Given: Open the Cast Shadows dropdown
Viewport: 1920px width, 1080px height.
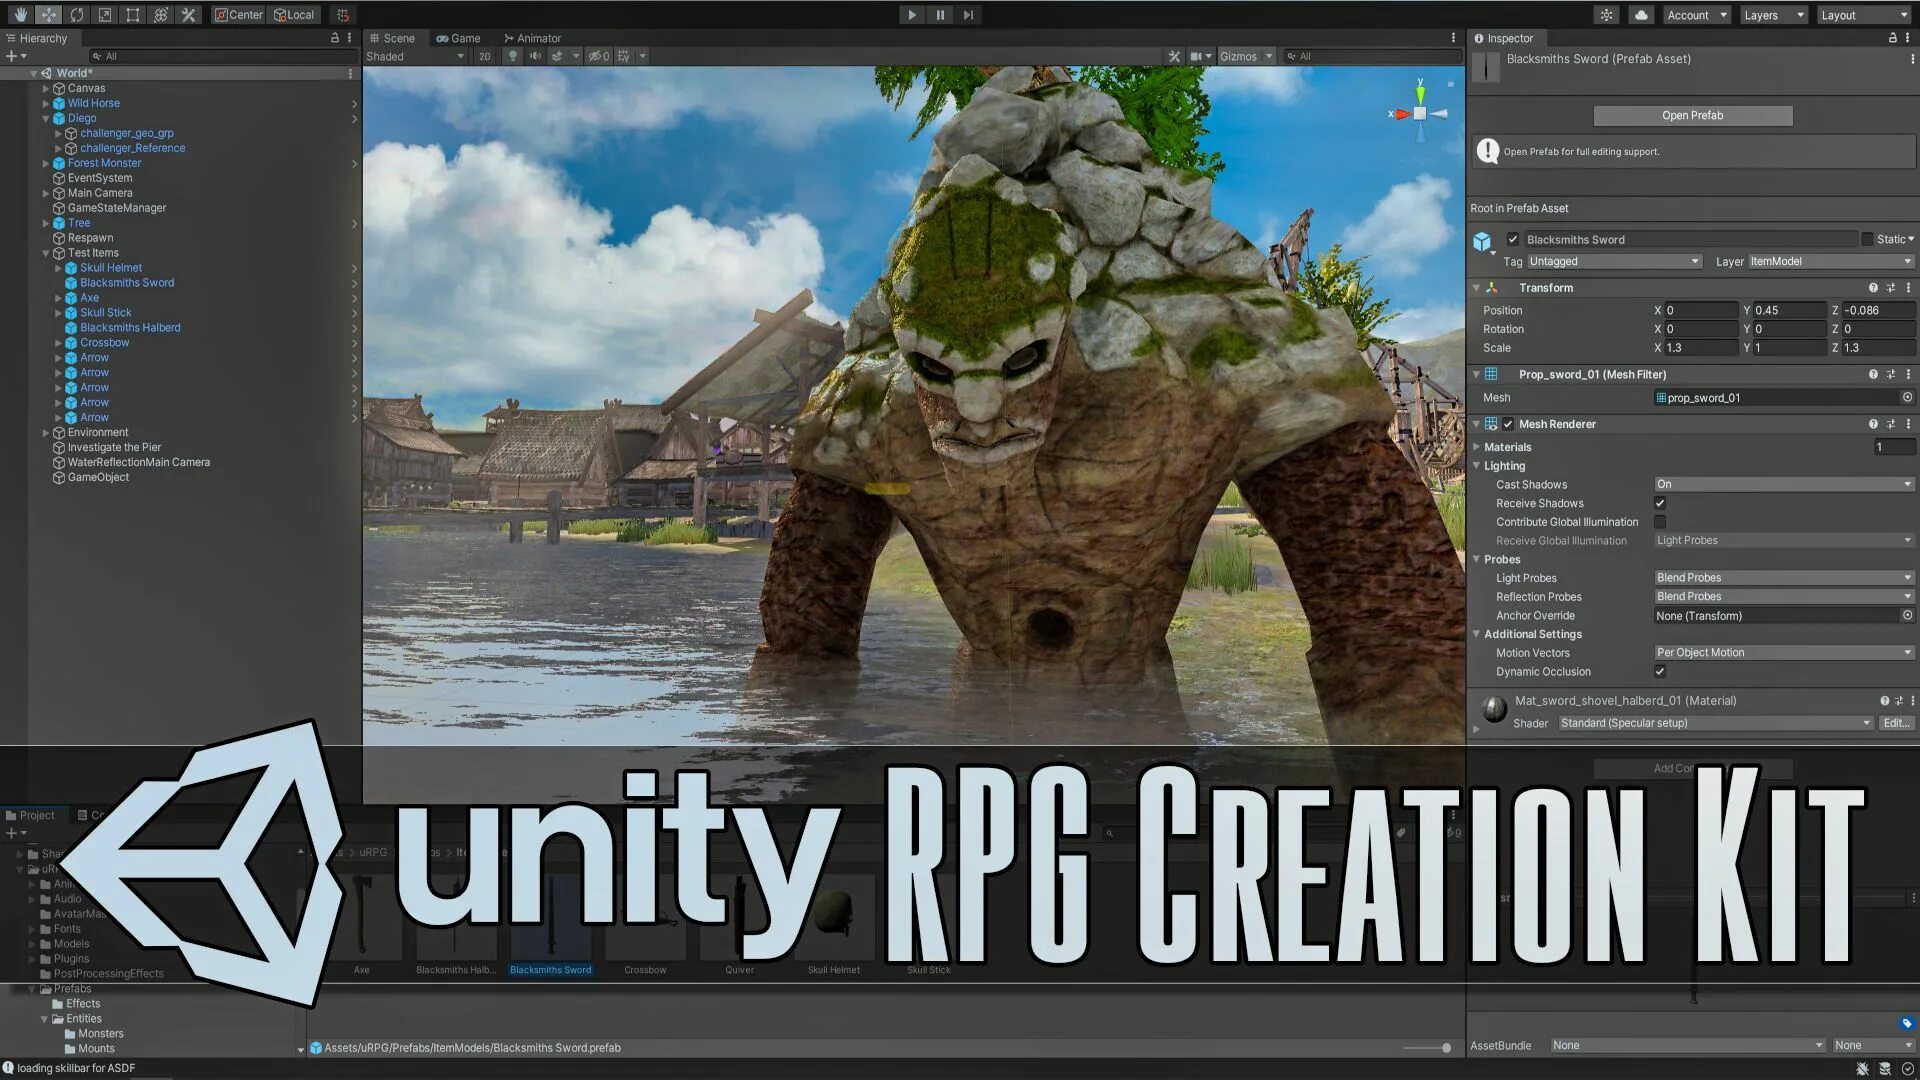Looking at the screenshot, I should [1783, 484].
